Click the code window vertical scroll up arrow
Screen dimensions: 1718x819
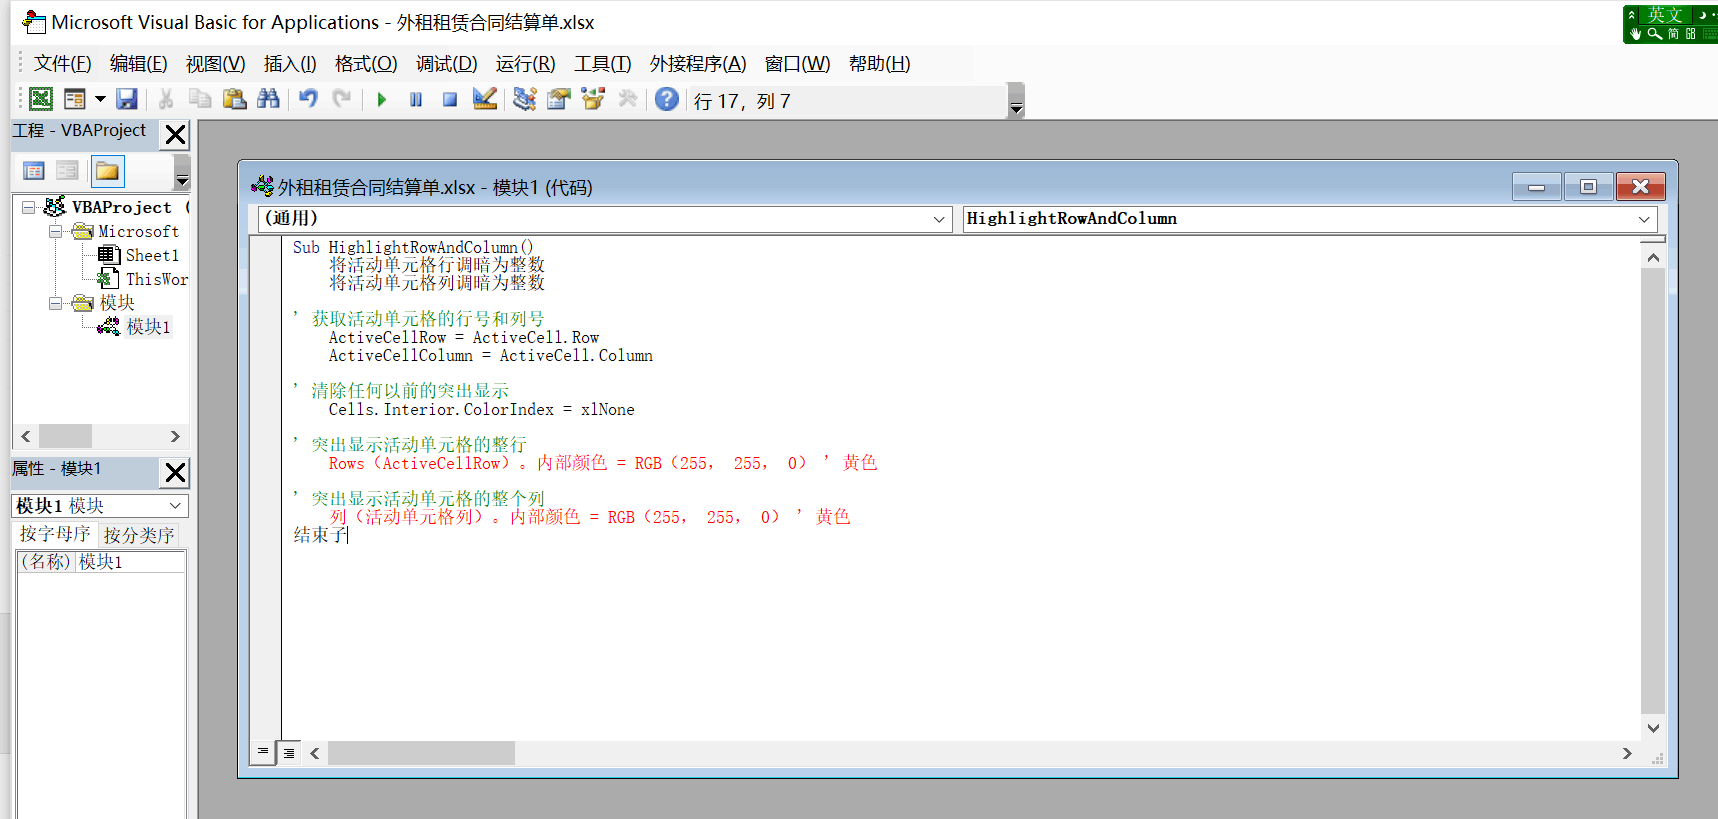(x=1653, y=258)
